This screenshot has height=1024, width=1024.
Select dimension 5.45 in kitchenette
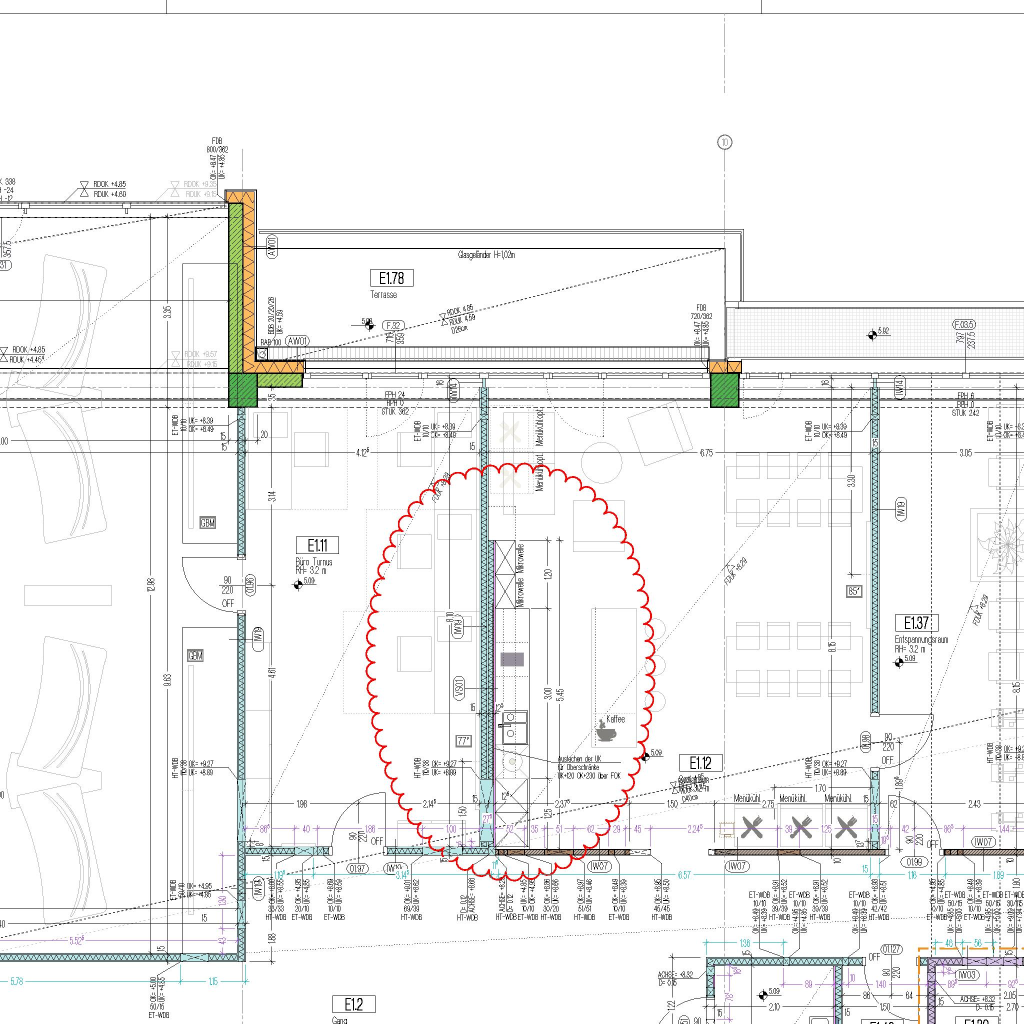click(x=560, y=696)
